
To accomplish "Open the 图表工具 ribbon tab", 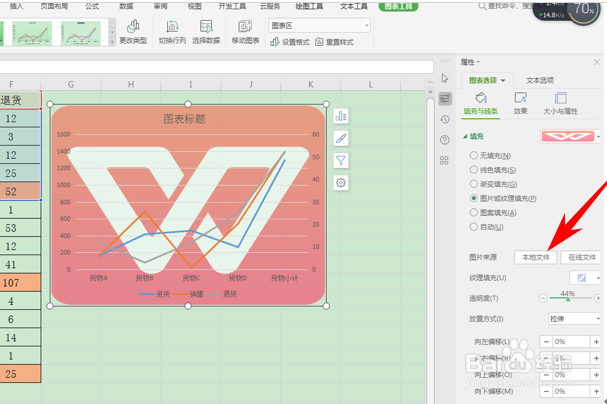I will 398,6.
